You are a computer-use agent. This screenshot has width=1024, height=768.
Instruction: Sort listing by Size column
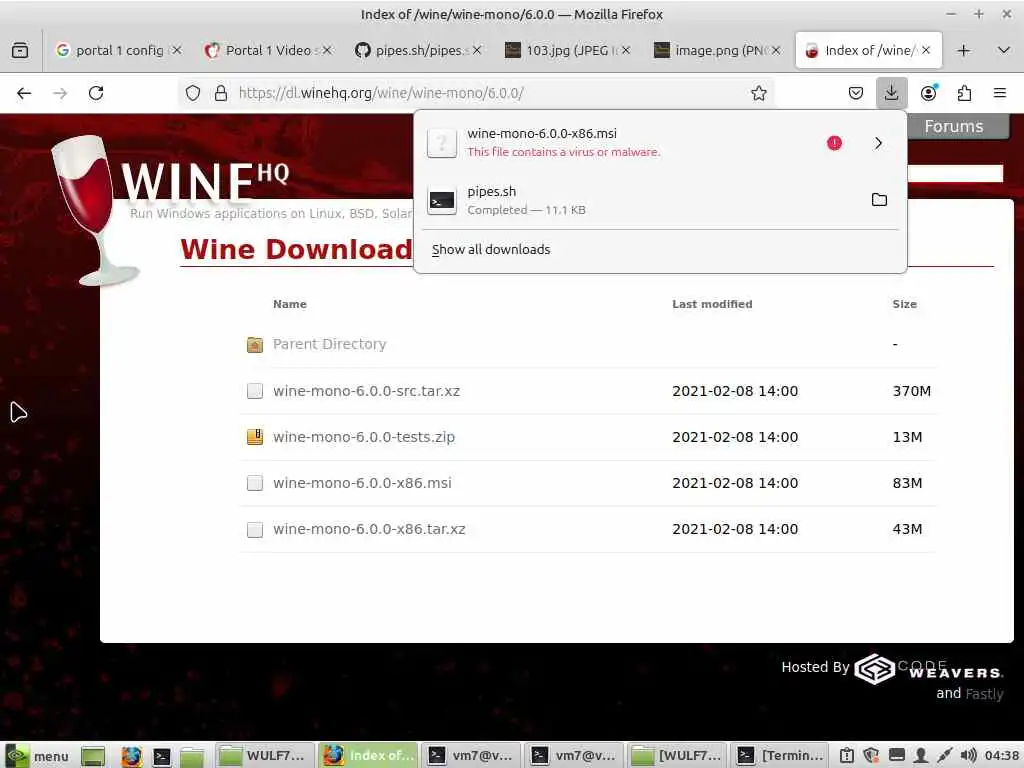click(904, 304)
